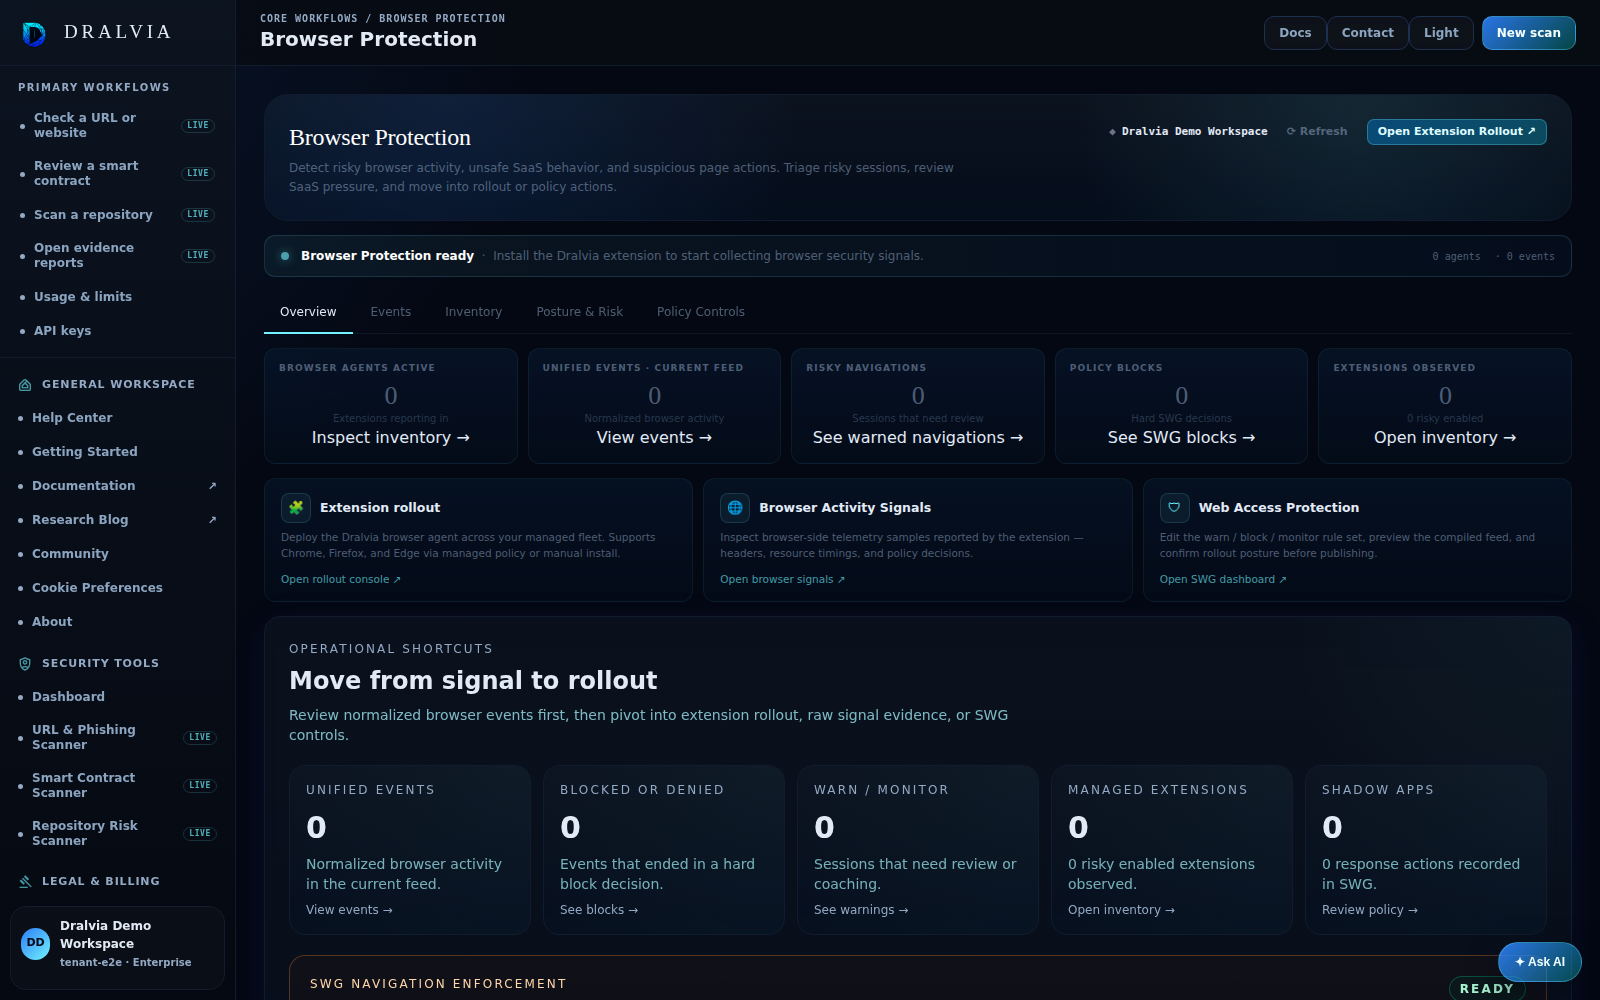
Task: Open URL & Phishing Scanner
Action: coord(118,737)
